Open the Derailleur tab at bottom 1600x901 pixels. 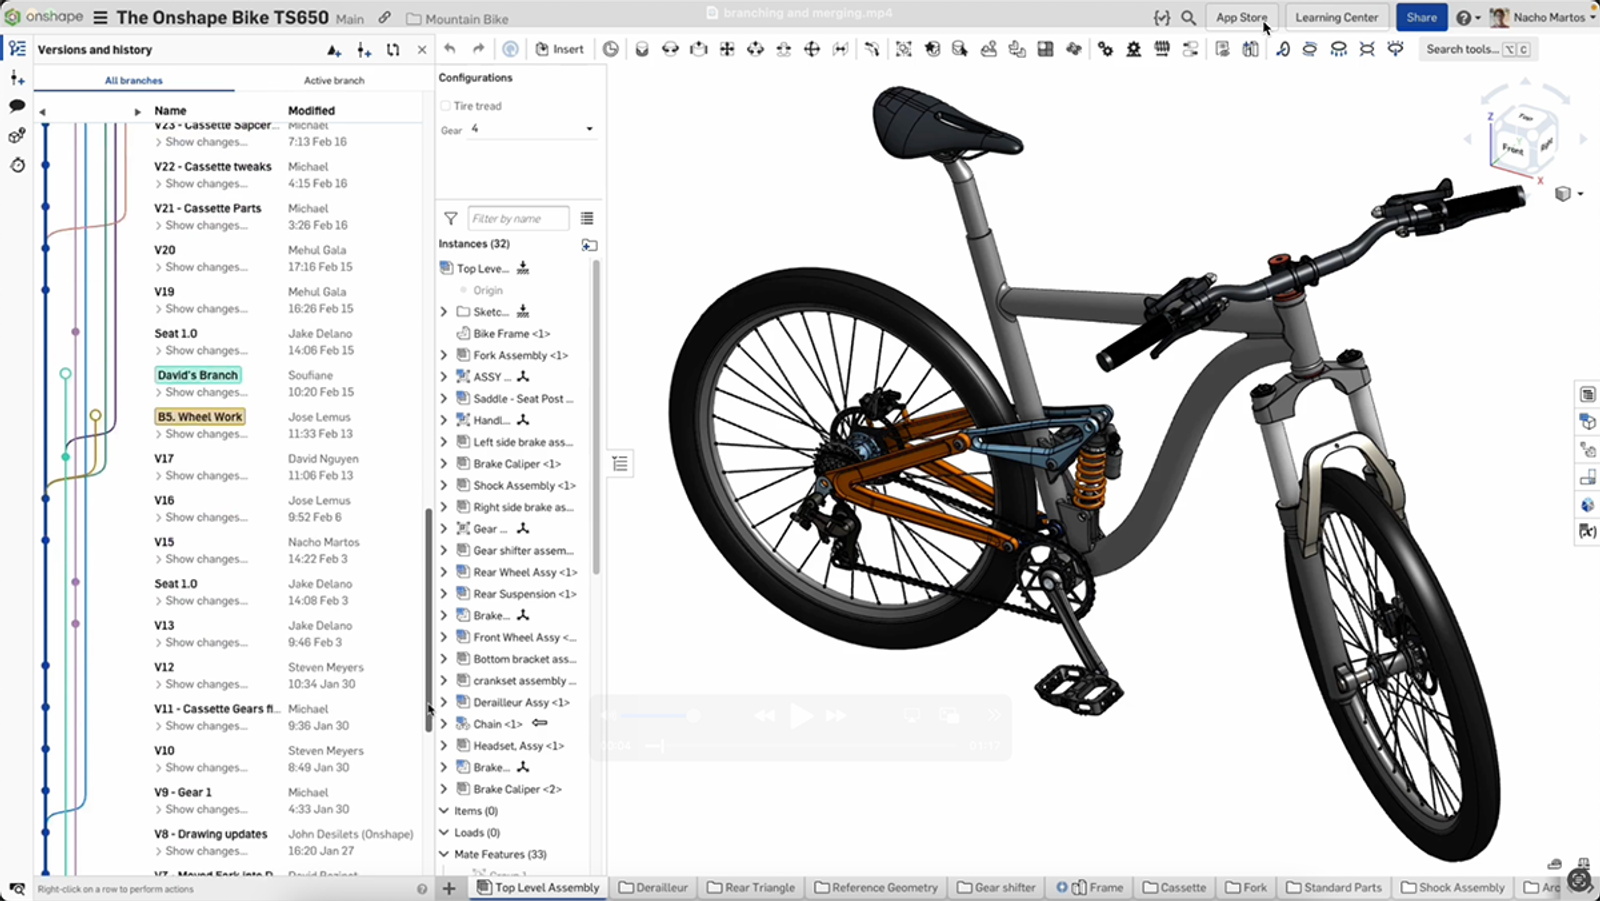pyautogui.click(x=654, y=887)
